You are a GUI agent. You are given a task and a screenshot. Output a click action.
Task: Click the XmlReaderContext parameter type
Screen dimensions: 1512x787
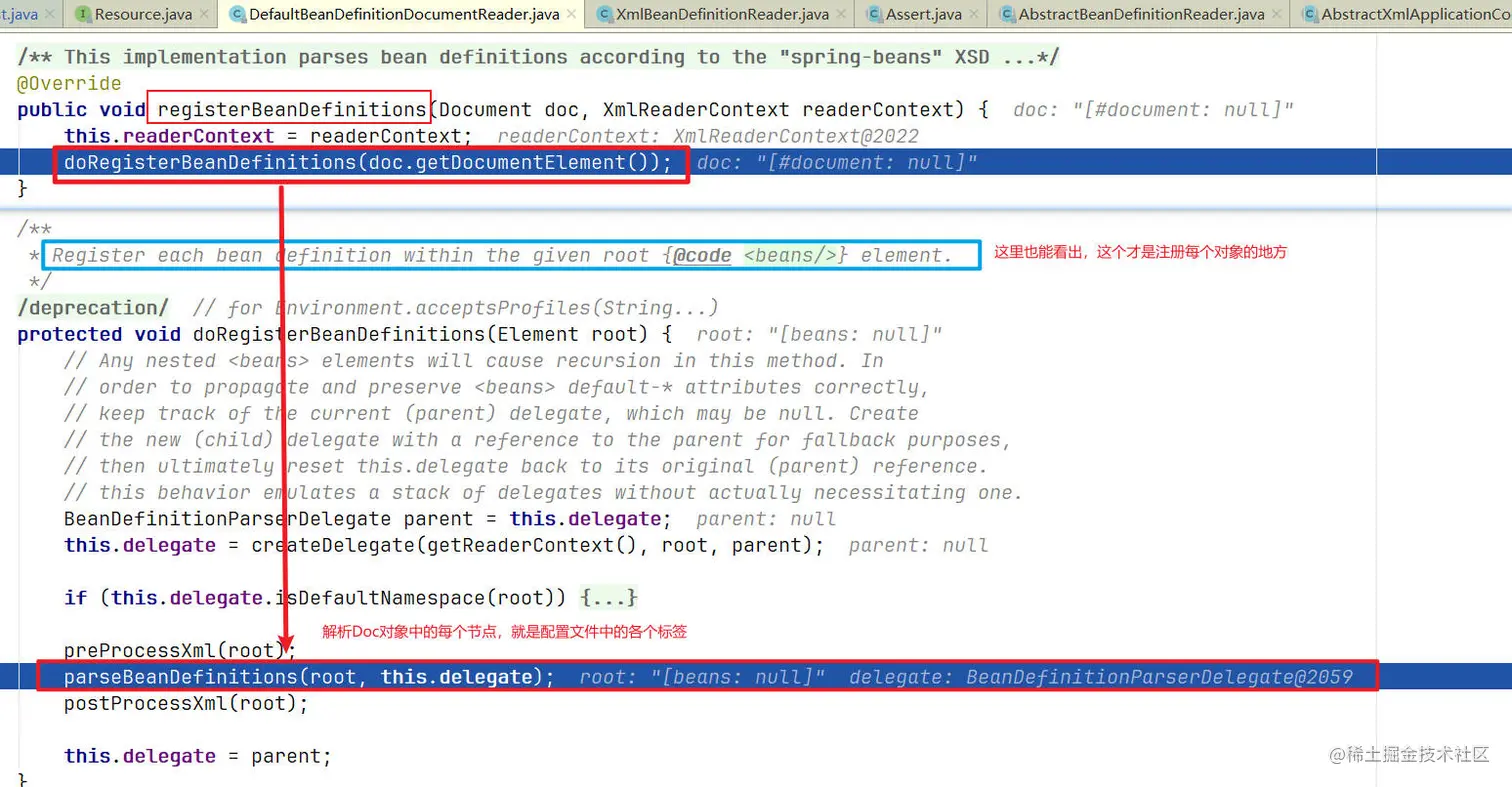pyautogui.click(x=696, y=110)
